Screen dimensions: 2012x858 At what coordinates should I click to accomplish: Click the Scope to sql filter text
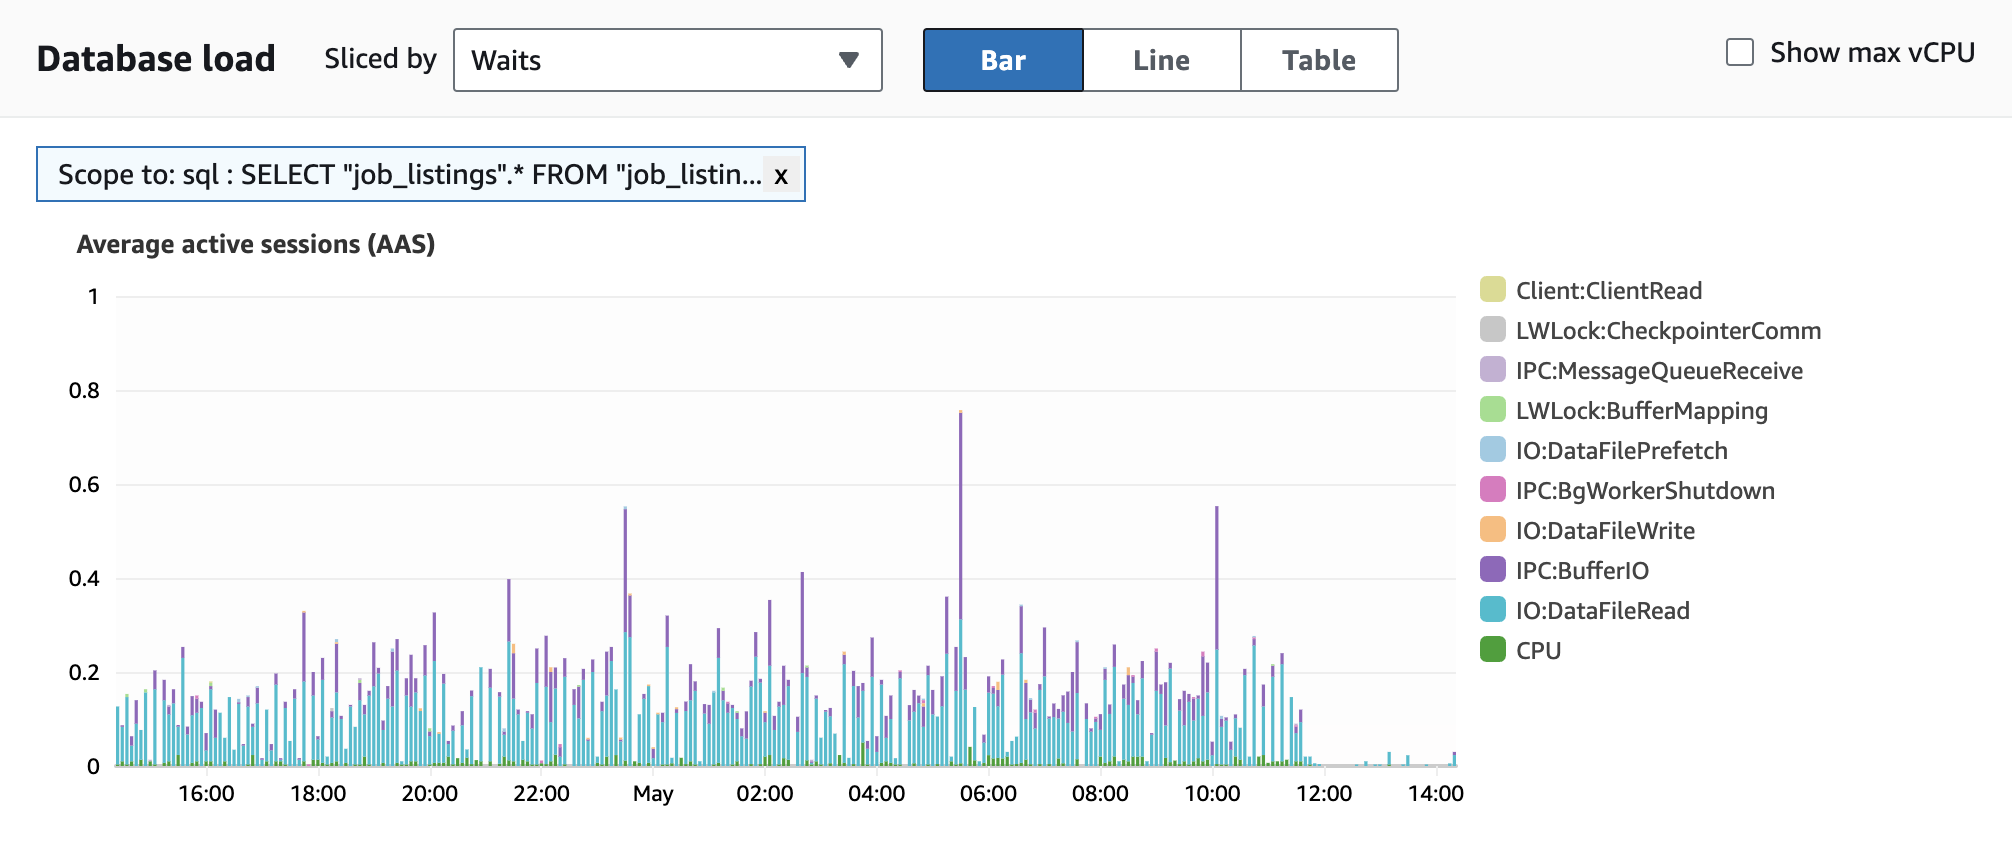[x=408, y=175]
